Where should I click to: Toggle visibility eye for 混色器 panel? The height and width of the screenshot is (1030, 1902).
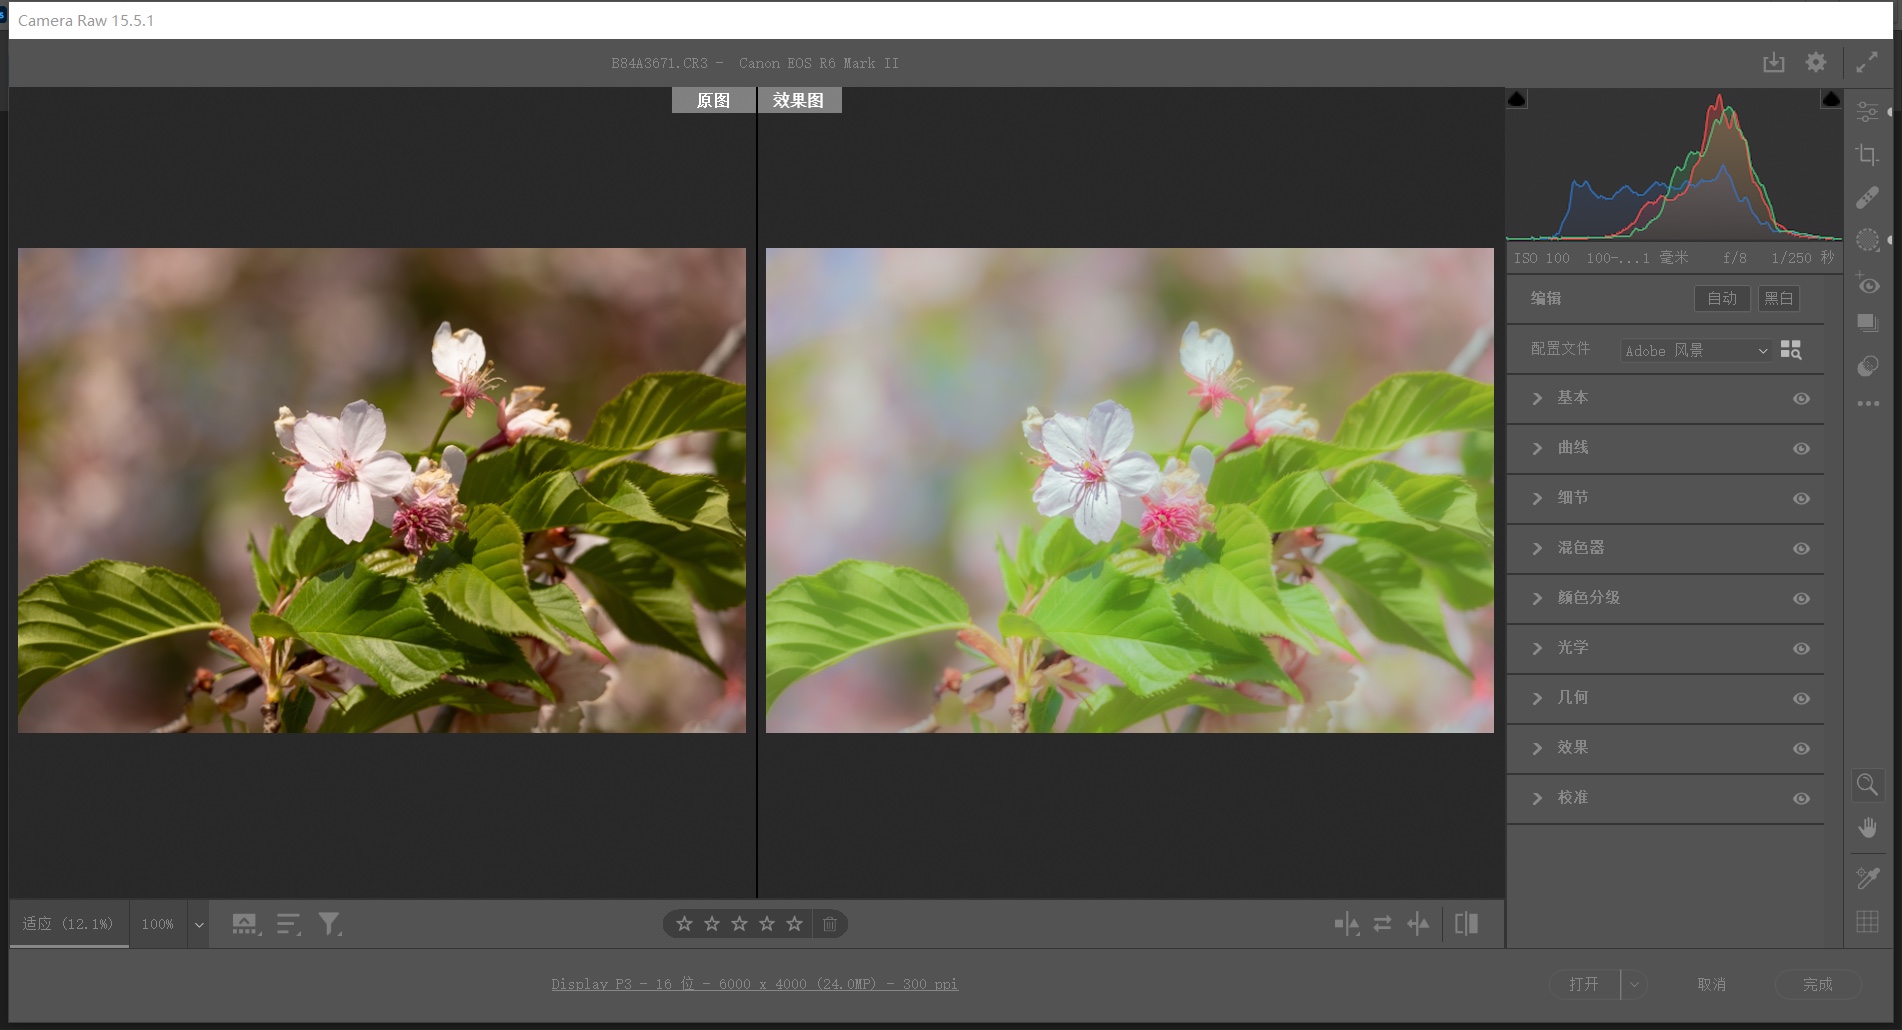(x=1801, y=549)
